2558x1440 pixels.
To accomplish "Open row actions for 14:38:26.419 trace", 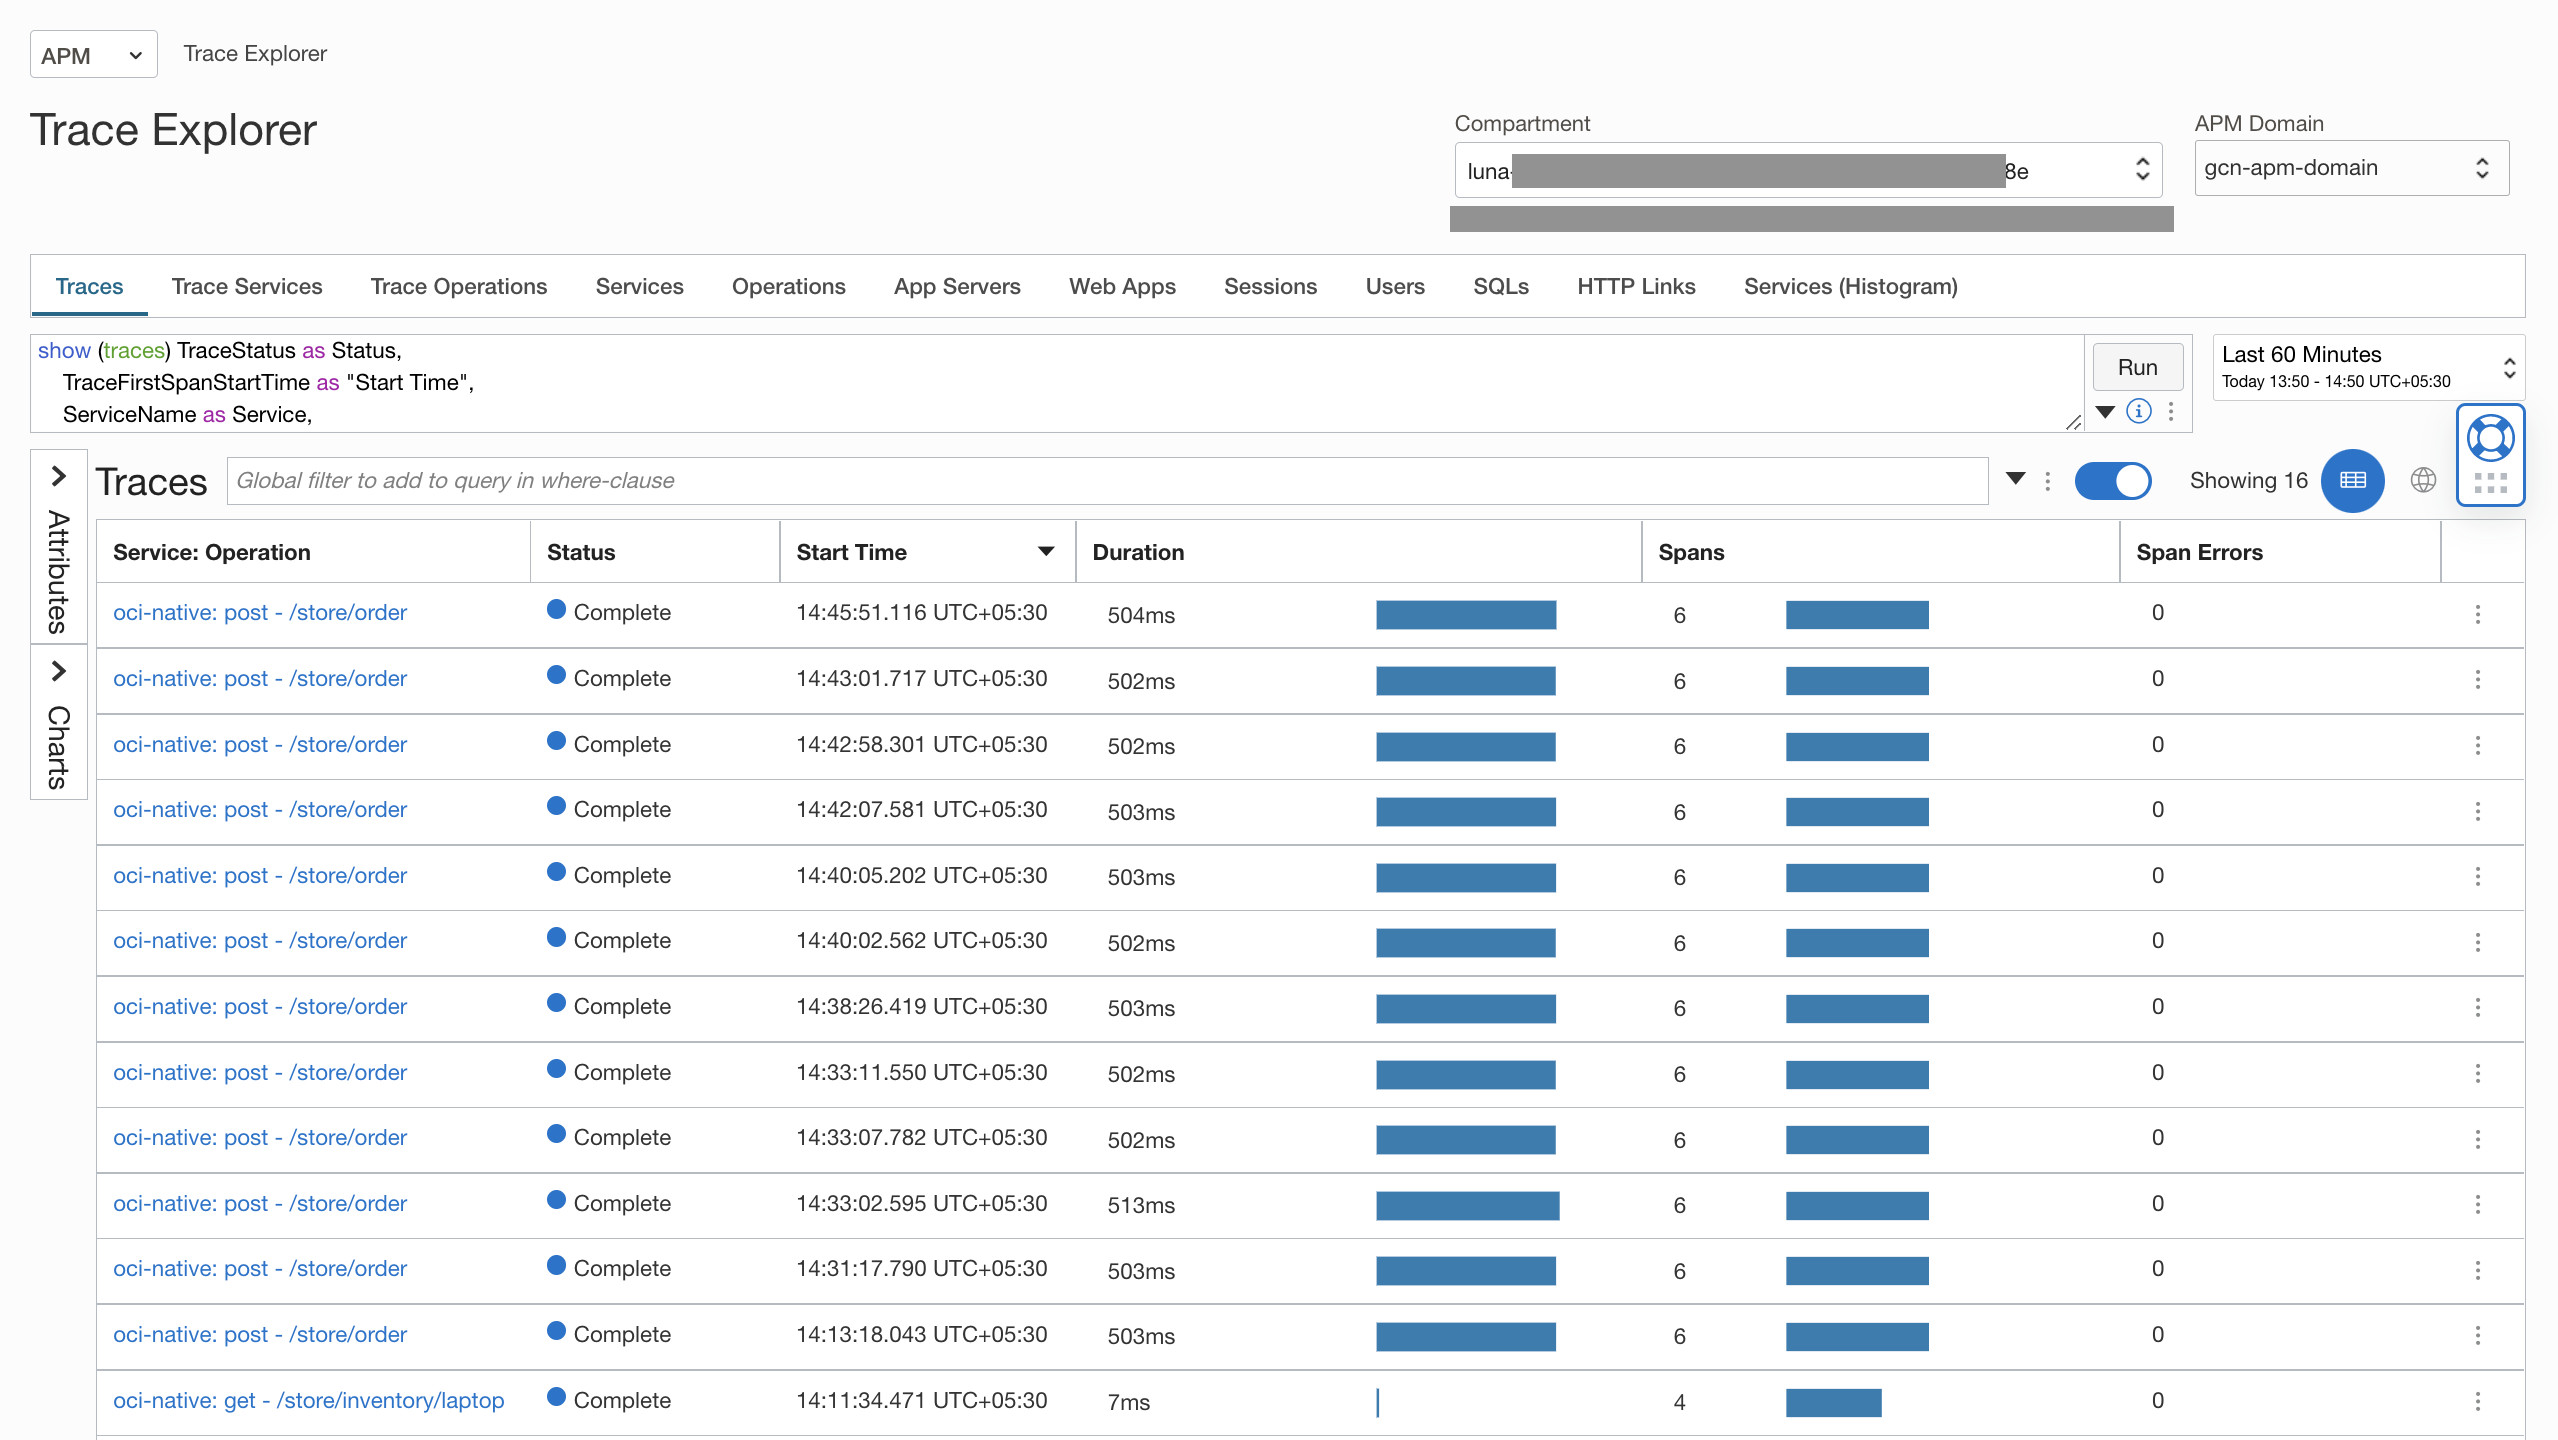I will pos(2477,1007).
